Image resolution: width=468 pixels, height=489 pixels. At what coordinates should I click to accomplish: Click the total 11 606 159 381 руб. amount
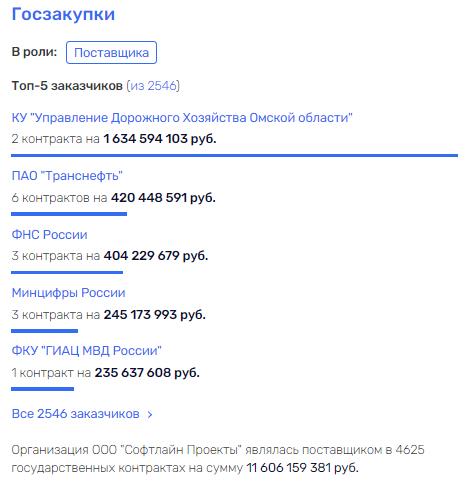302,468
